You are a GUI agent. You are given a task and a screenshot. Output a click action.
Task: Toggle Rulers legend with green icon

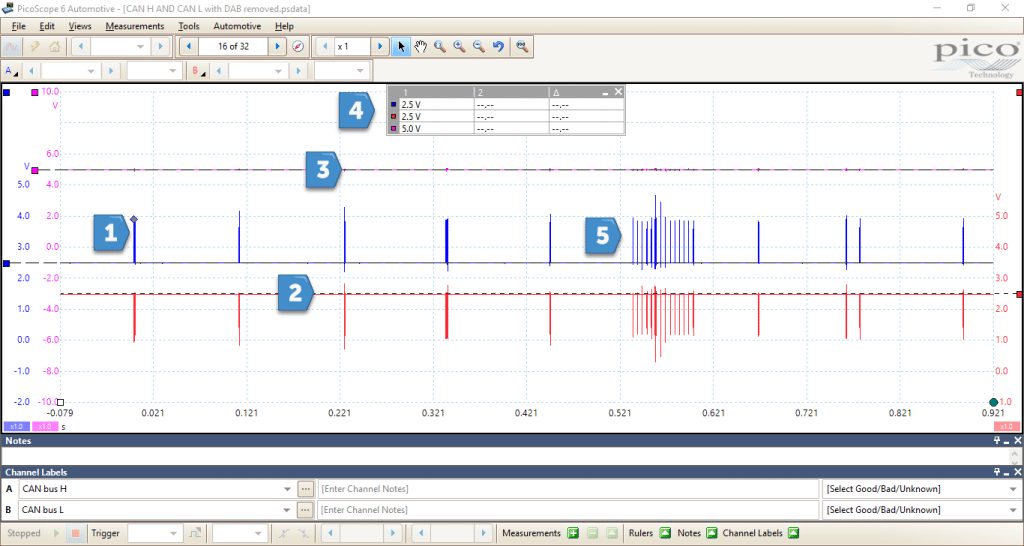click(x=664, y=533)
